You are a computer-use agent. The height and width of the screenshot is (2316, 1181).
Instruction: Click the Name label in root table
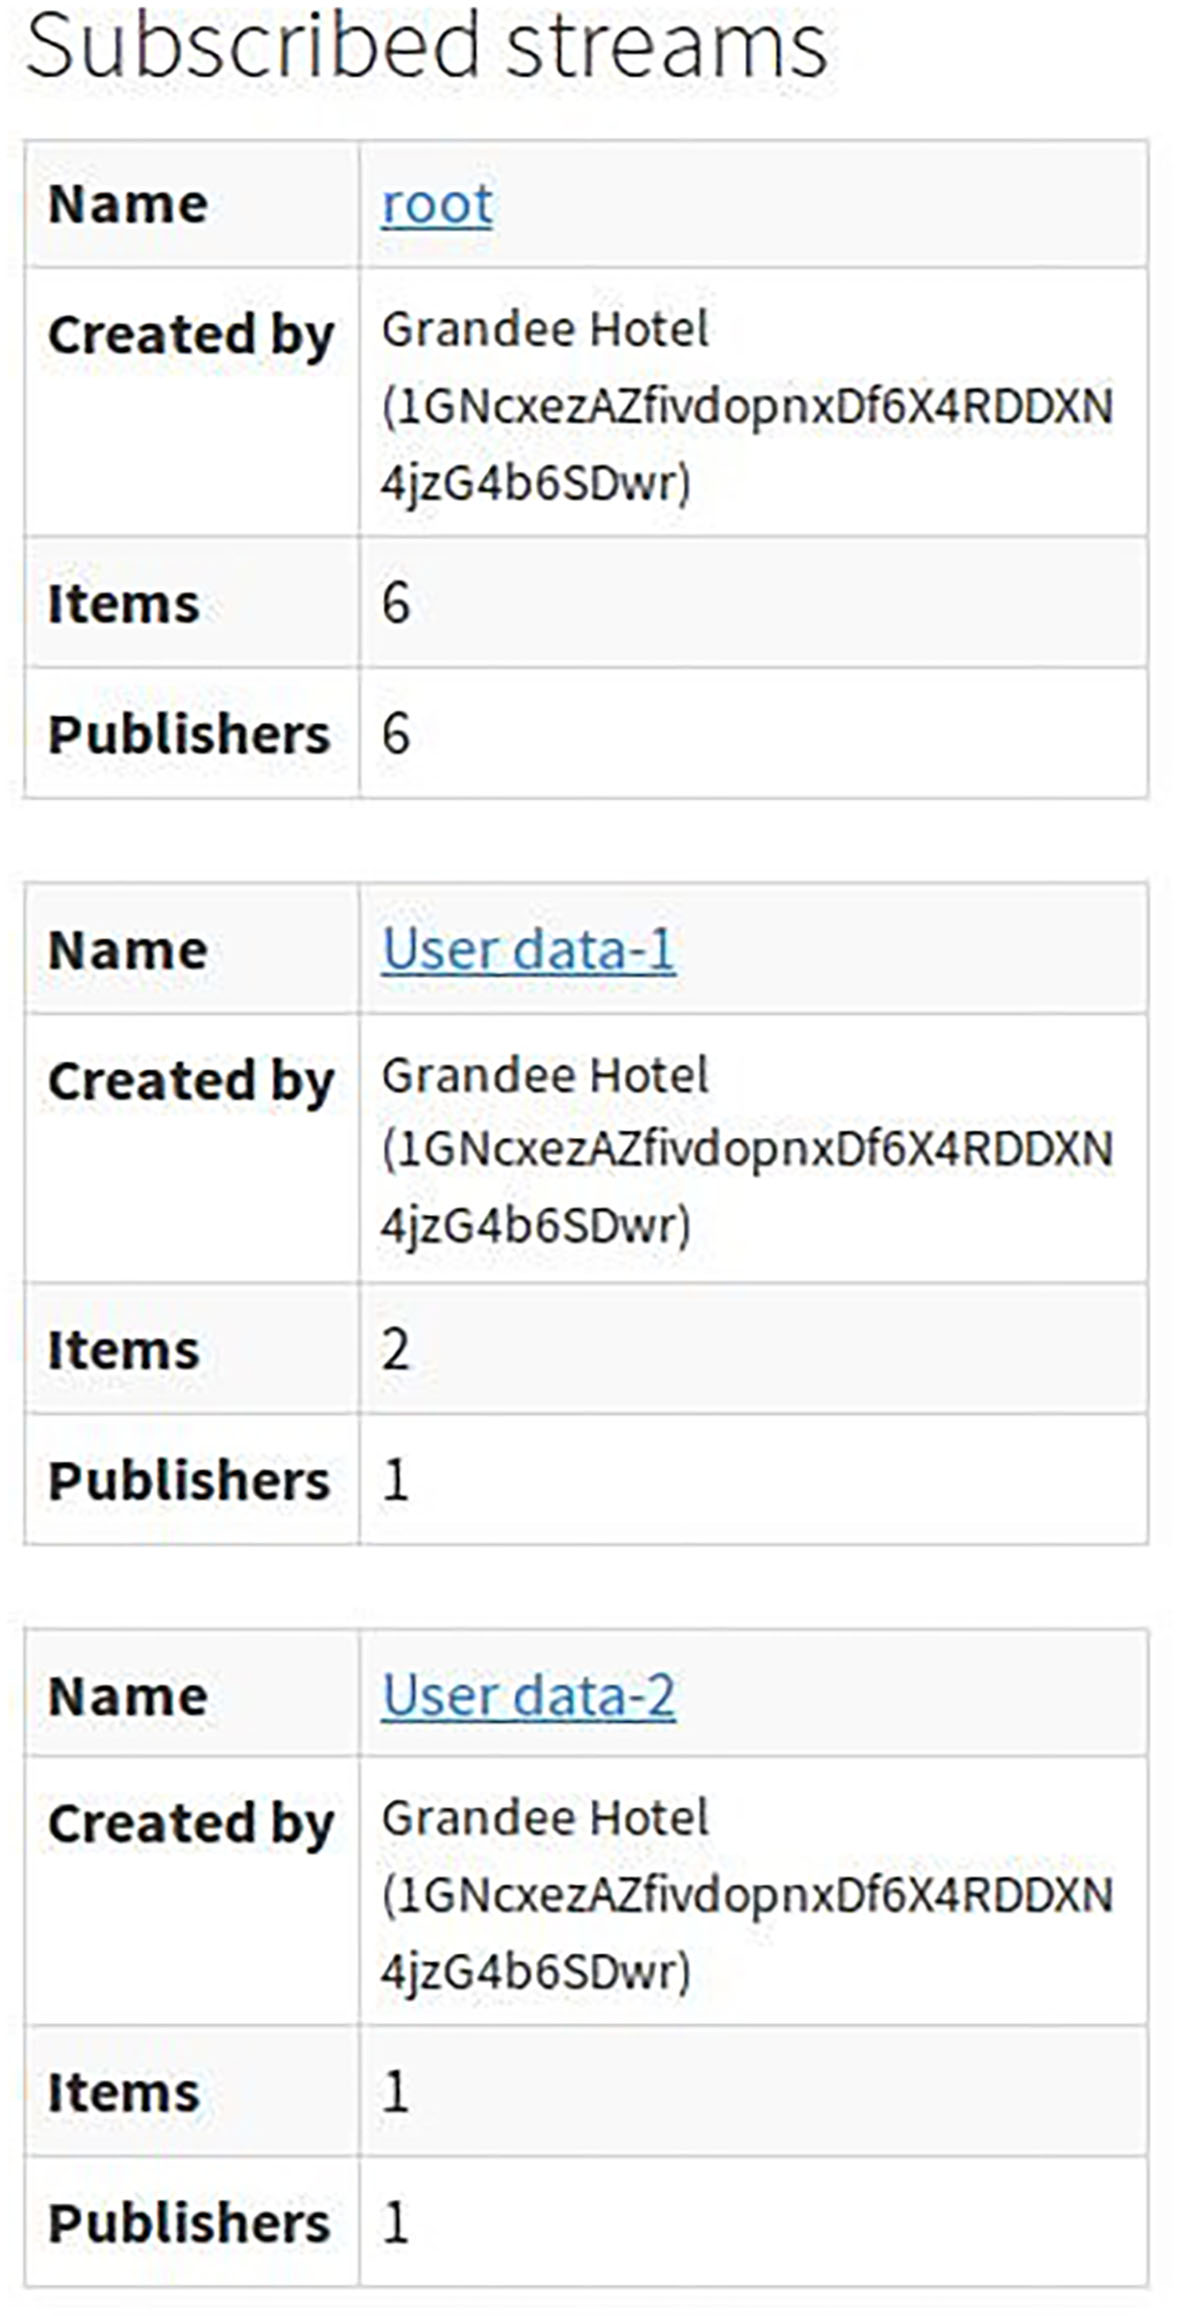128,205
